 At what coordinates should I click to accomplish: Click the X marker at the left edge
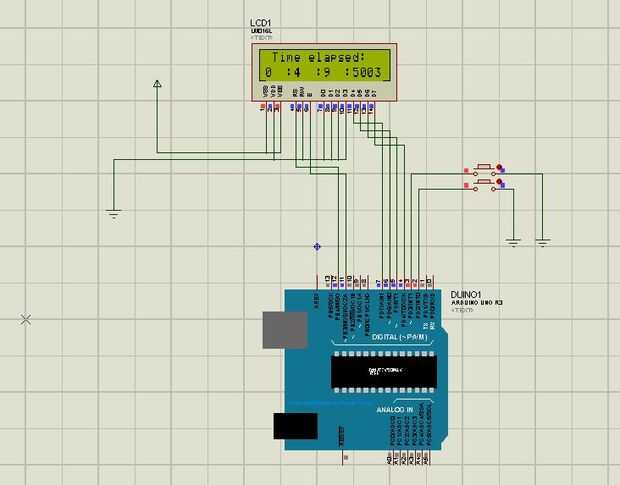[26, 319]
